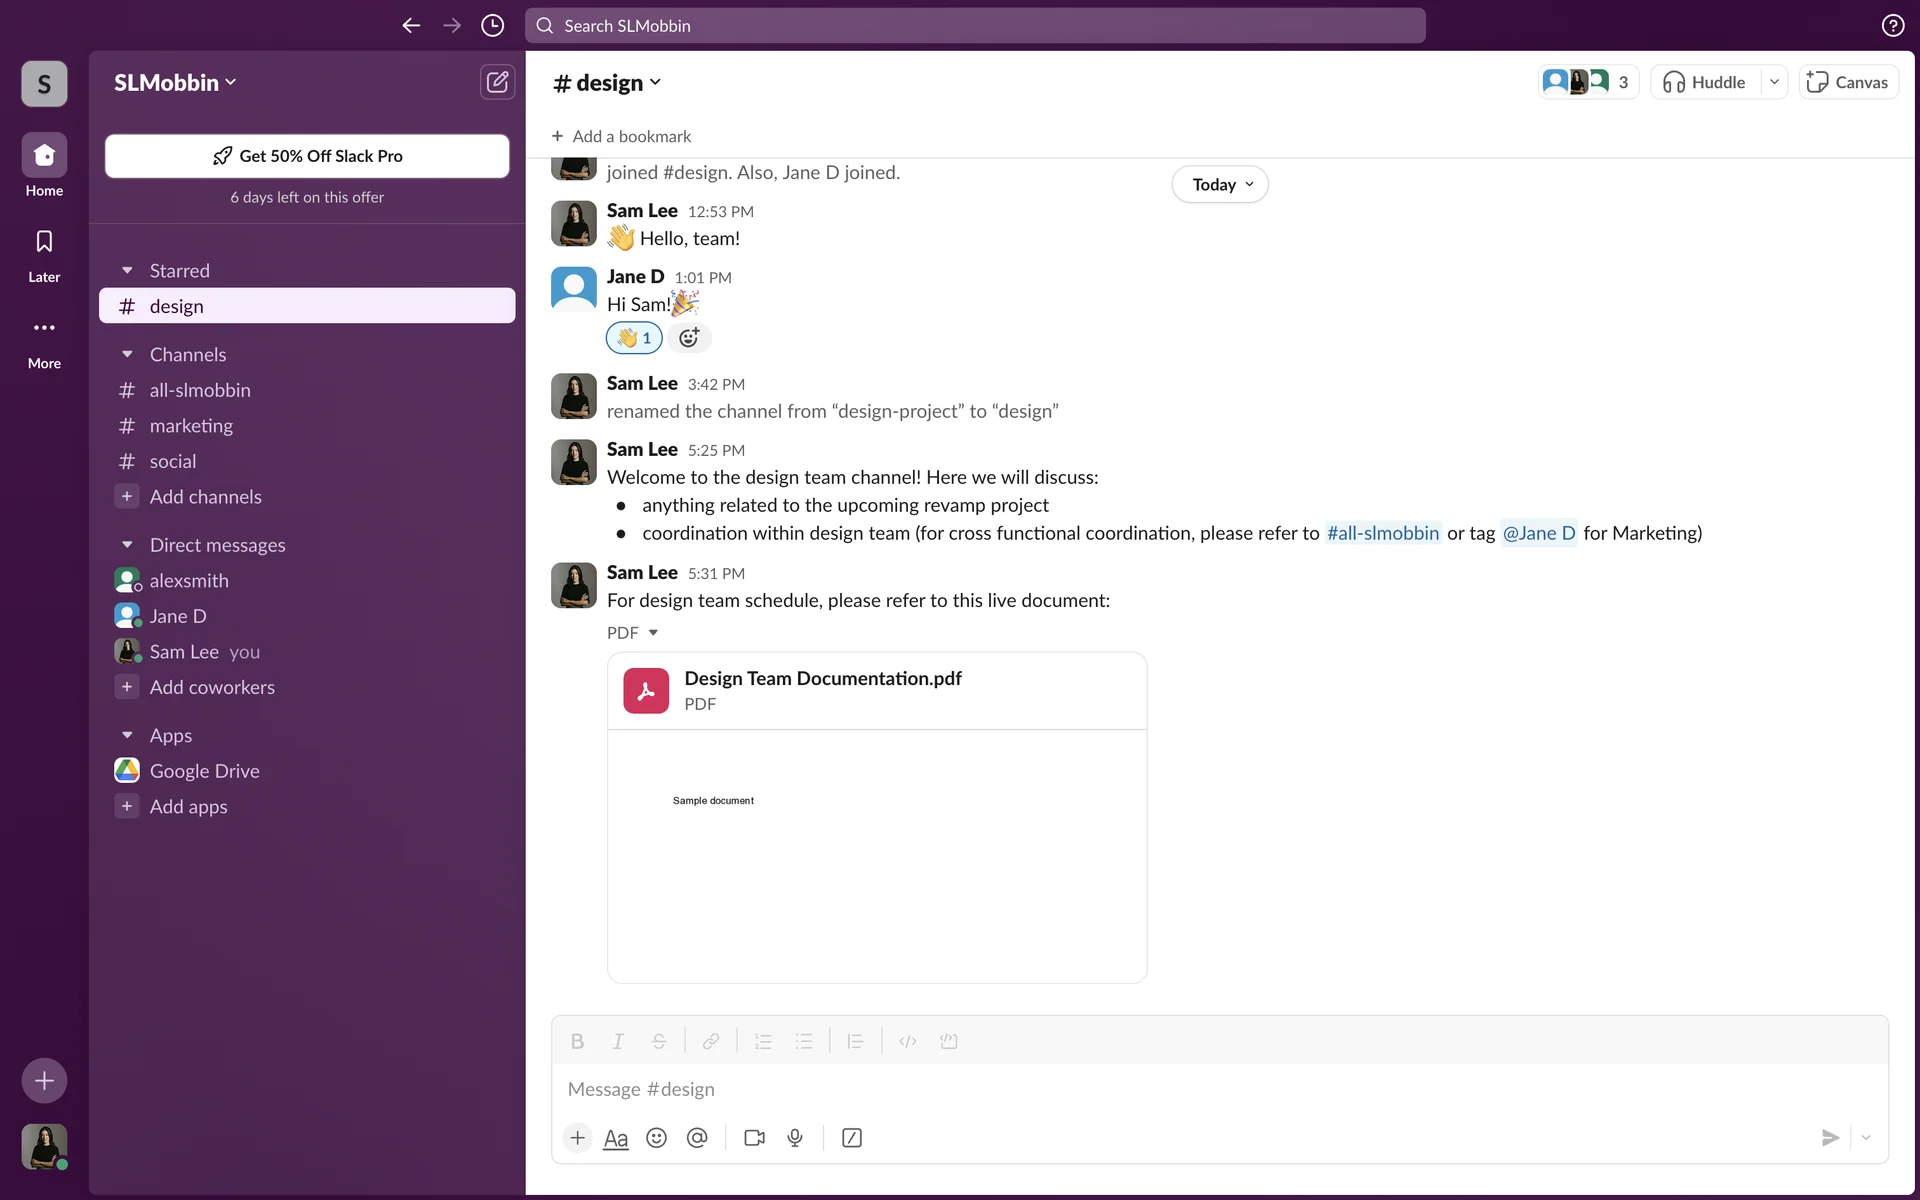1920x1200 pixels.
Task: Toggle the waving hand reaction
Action: tap(634, 338)
